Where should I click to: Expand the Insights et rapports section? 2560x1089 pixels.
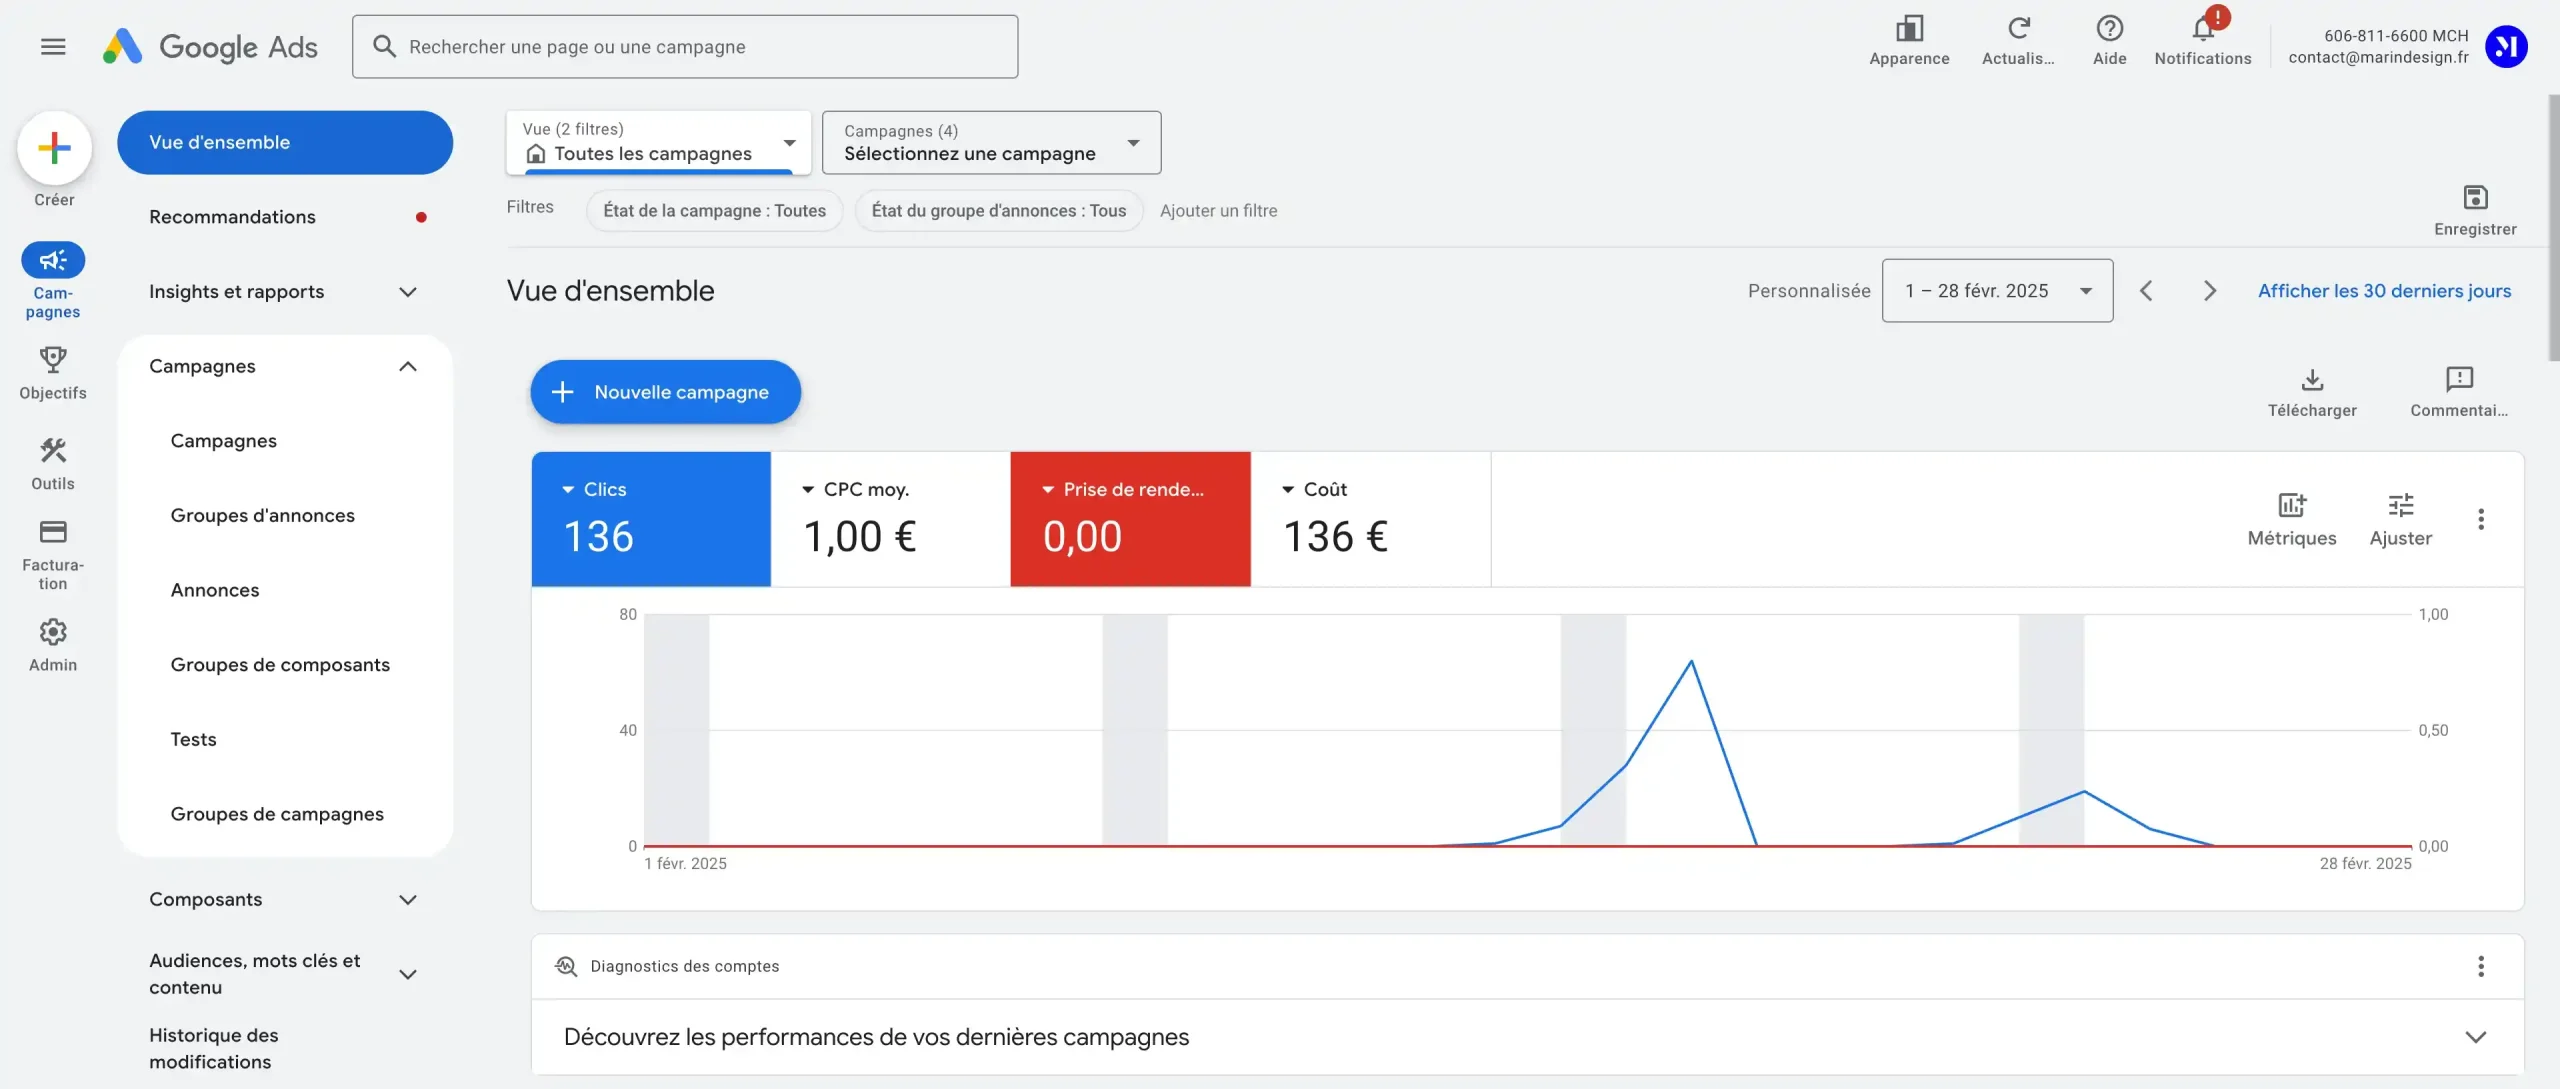click(407, 292)
